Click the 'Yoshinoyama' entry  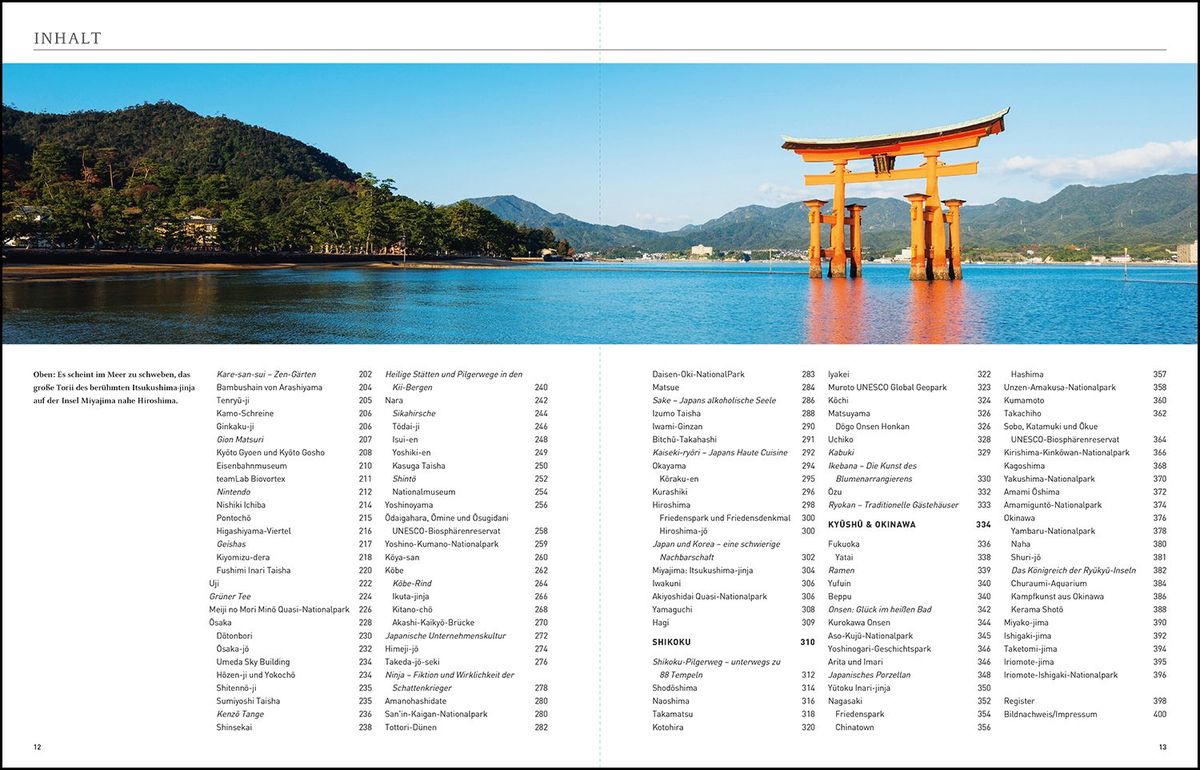(409, 505)
